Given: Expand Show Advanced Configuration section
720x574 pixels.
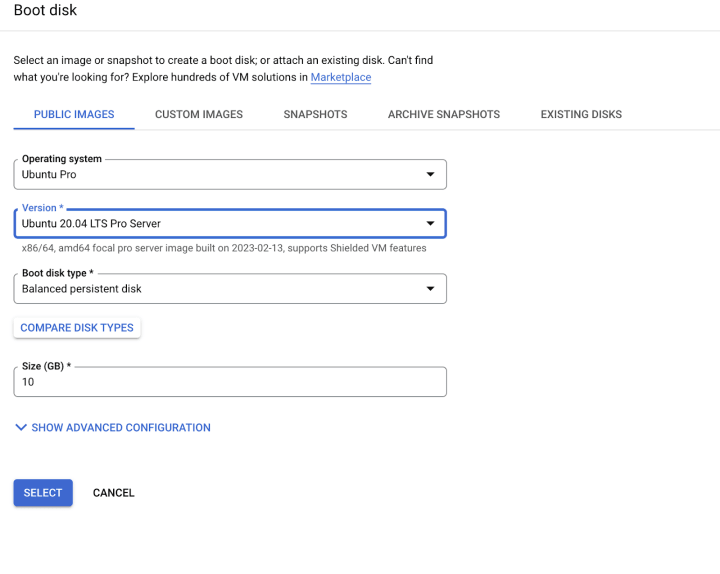Looking at the screenshot, I should point(120,428).
